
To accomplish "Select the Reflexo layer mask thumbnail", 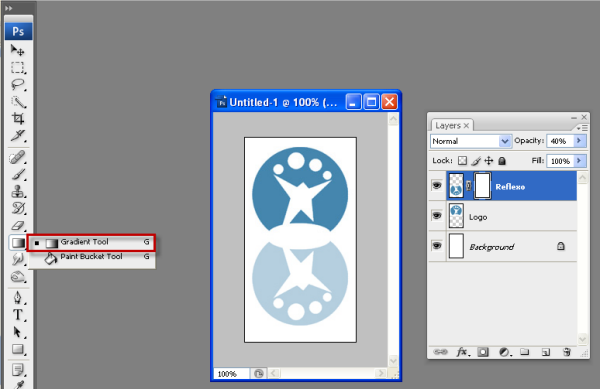I will click(x=483, y=186).
